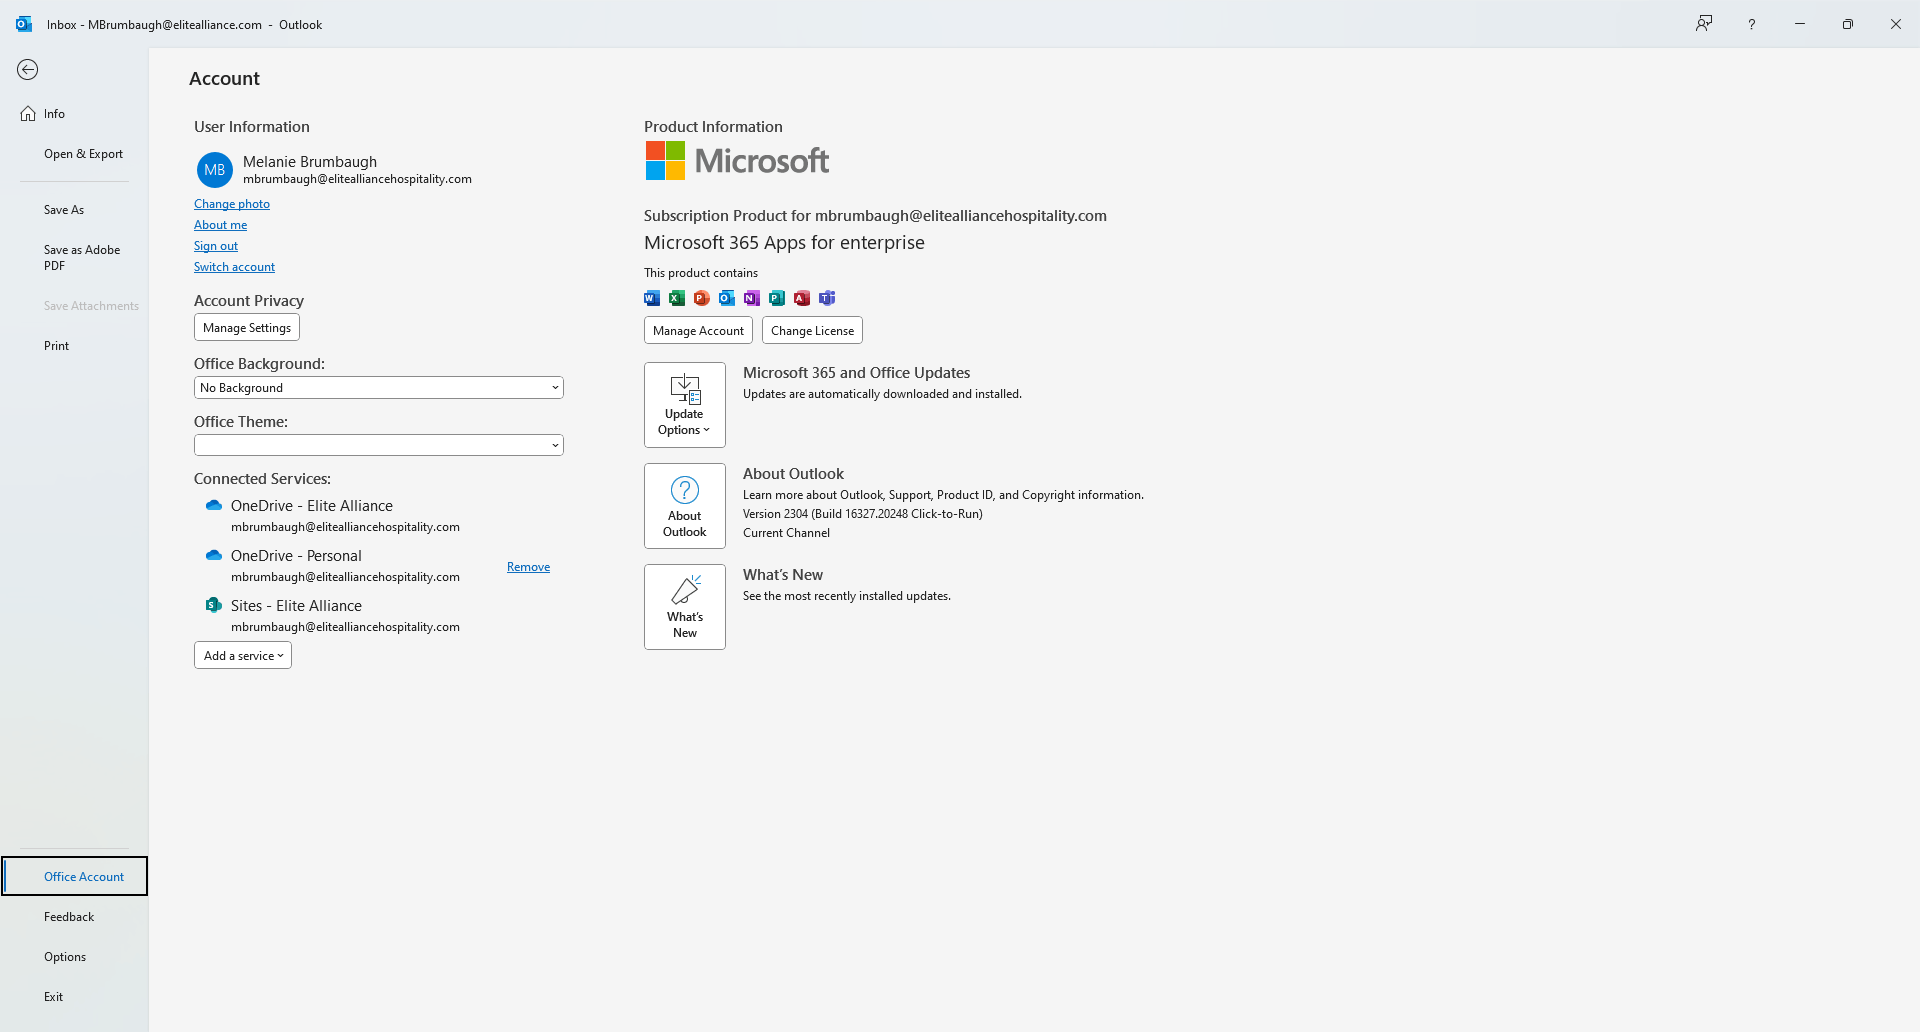Click the Manage Settings button
The width and height of the screenshot is (1920, 1032).
coord(247,327)
